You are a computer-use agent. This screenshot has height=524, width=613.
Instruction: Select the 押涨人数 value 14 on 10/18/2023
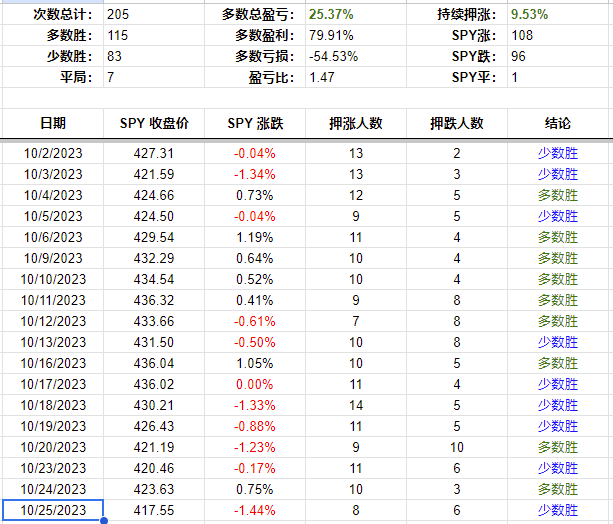356,405
